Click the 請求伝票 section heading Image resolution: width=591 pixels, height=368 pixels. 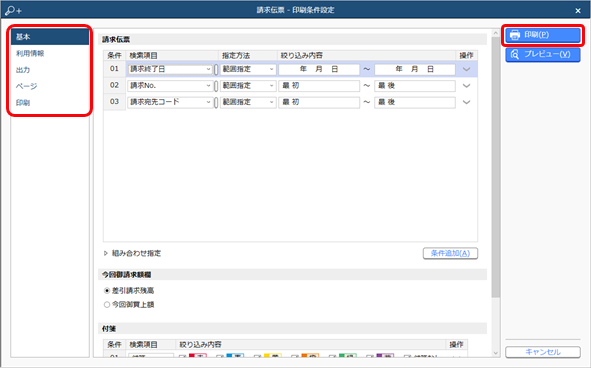[116, 39]
